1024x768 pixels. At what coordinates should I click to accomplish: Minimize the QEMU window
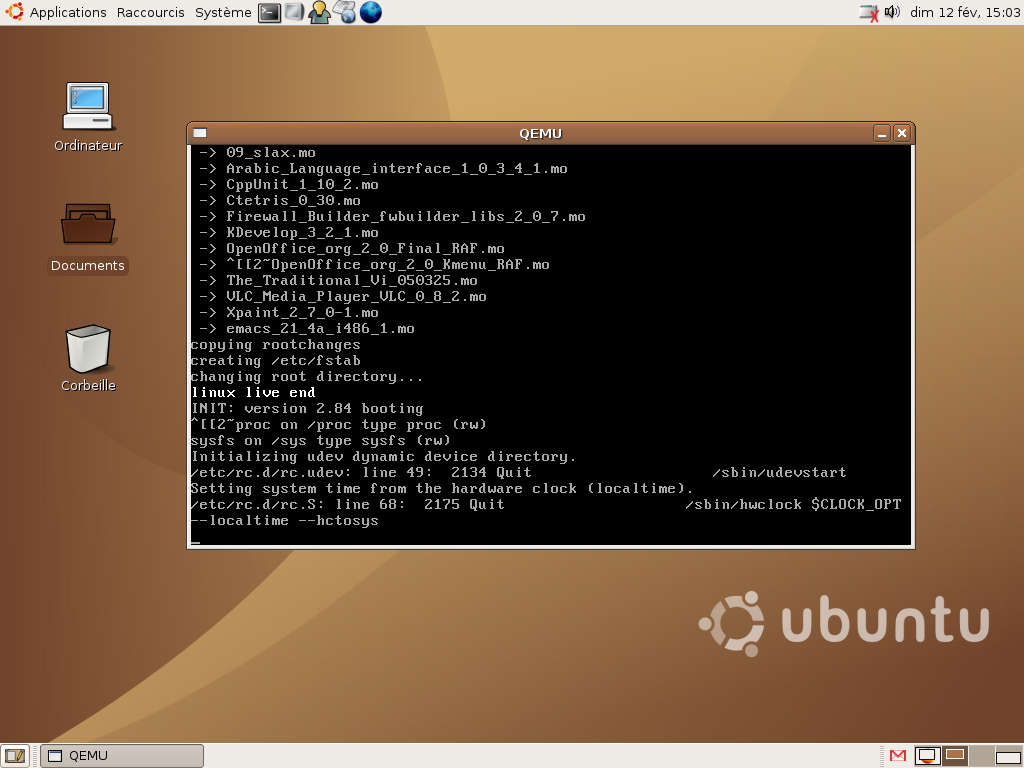pyautogui.click(x=882, y=133)
